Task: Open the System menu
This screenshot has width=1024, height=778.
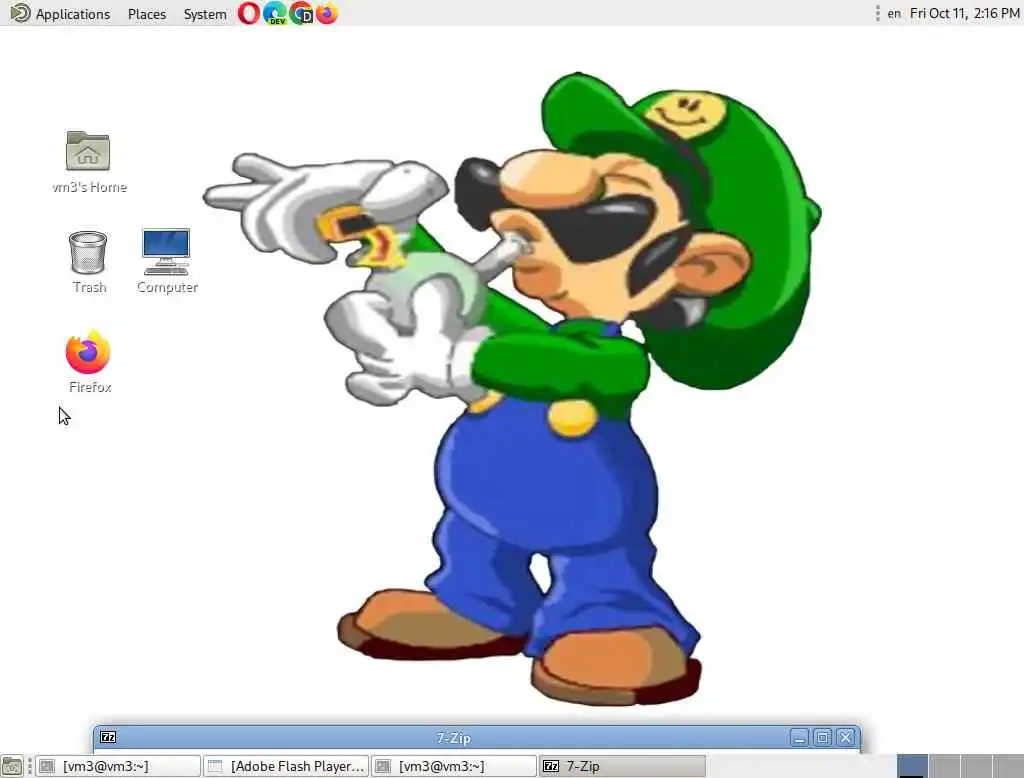Action: tap(204, 14)
